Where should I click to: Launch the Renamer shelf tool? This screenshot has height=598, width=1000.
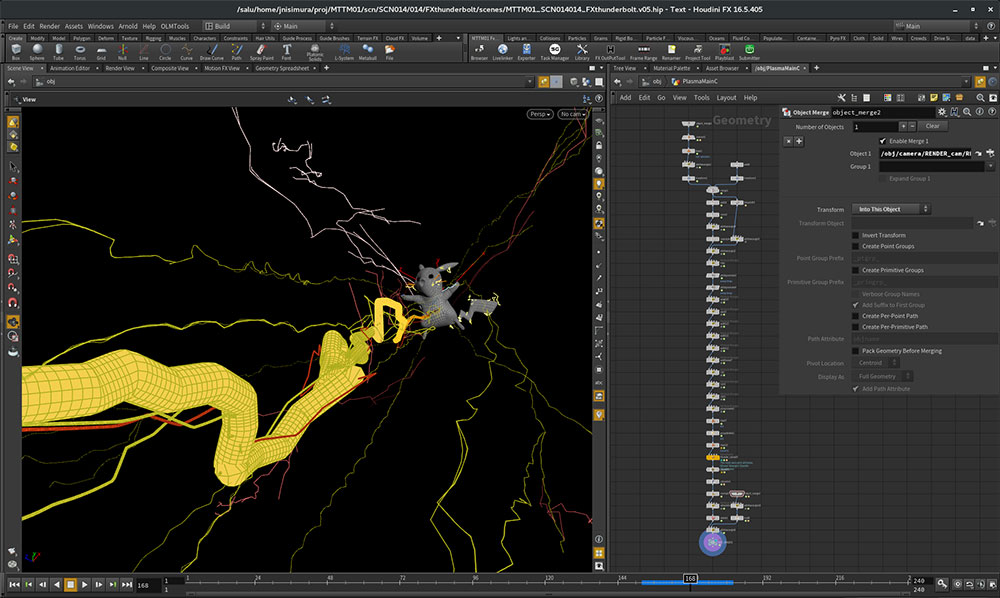pyautogui.click(x=671, y=52)
